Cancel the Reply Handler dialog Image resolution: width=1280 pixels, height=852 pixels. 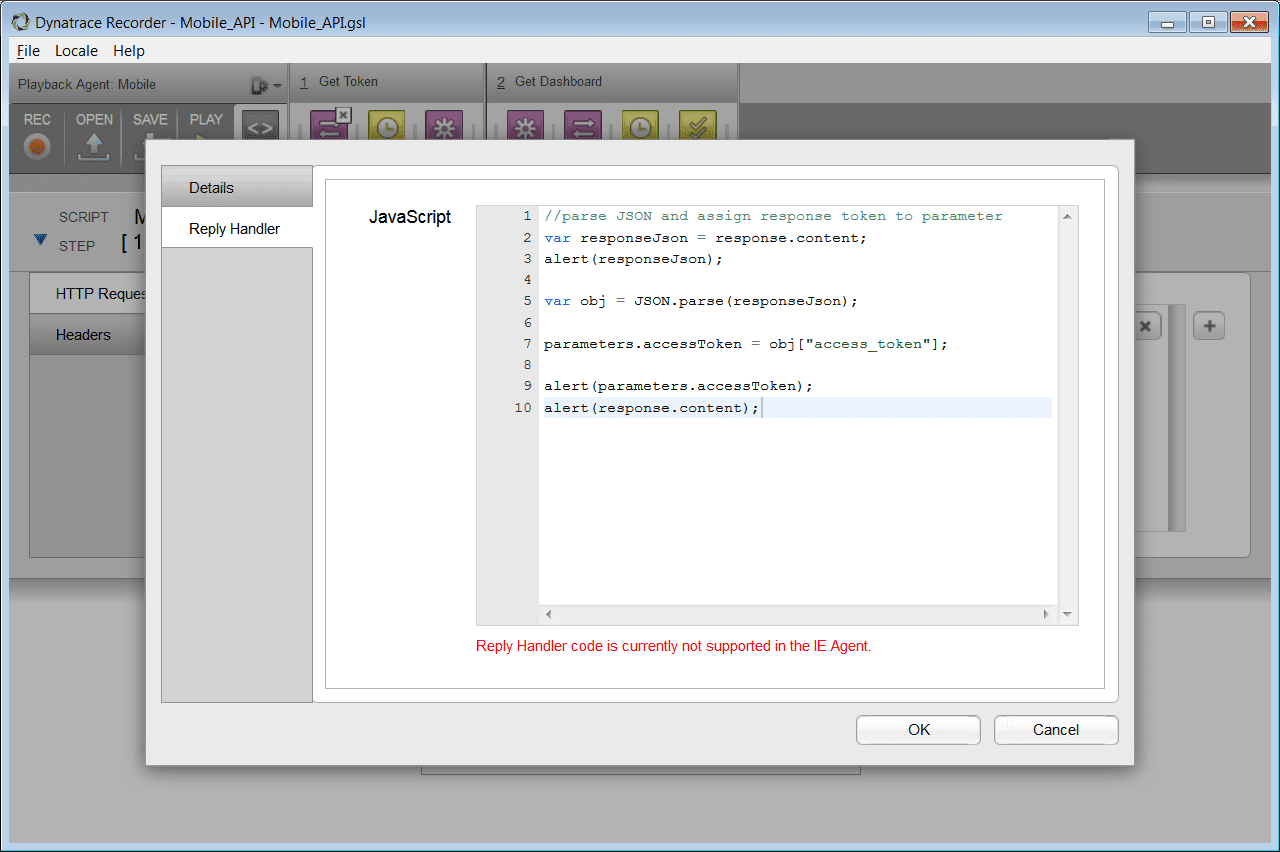click(1056, 730)
